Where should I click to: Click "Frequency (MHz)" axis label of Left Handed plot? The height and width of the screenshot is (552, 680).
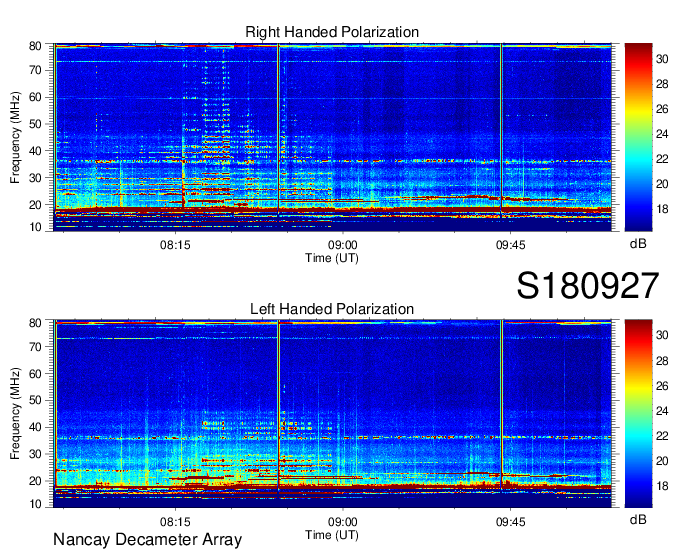point(15,414)
